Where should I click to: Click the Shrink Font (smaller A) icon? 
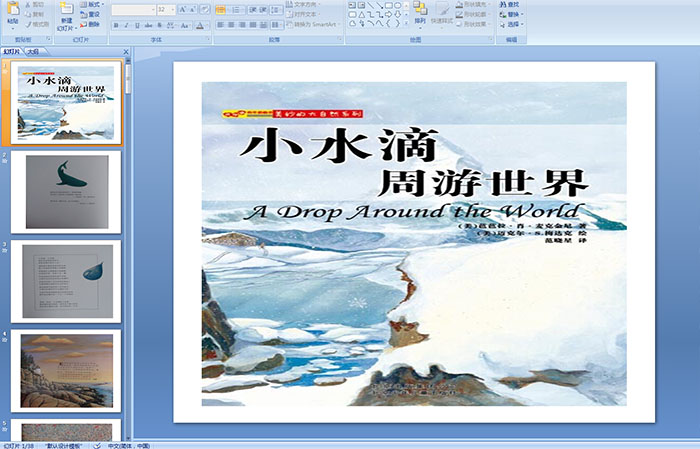(193, 9)
